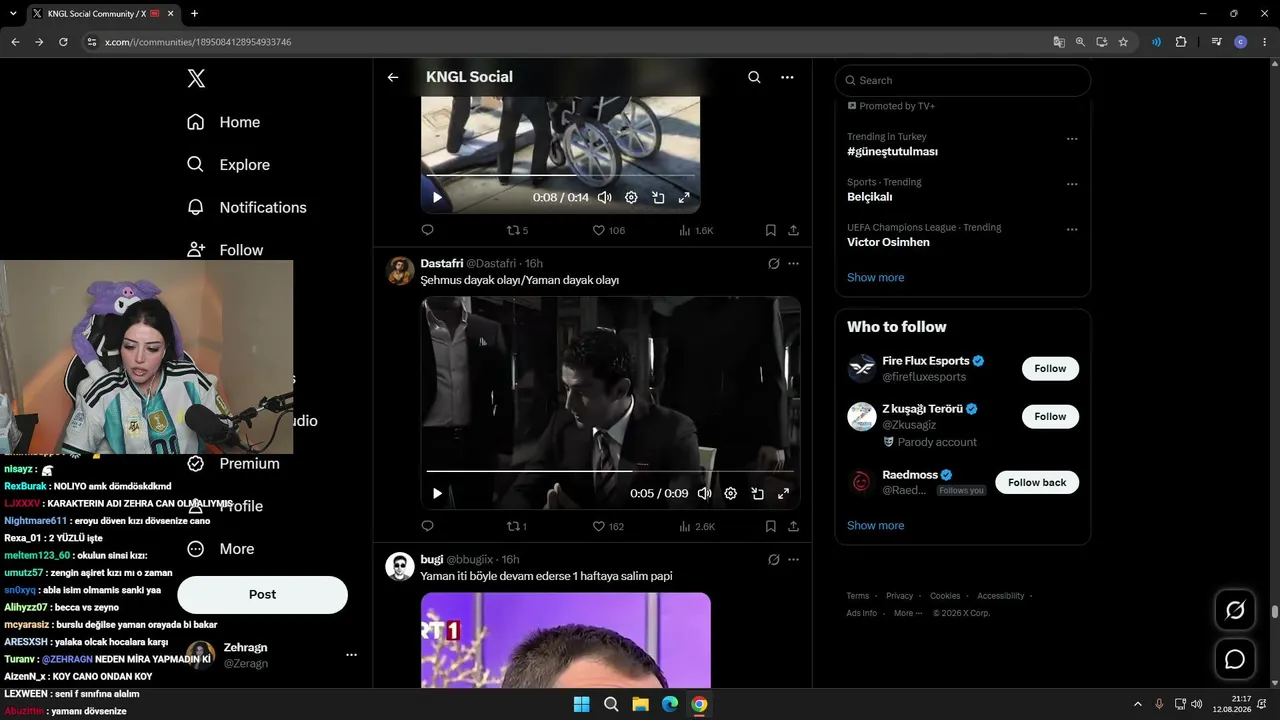Open Chrome extensions puzzle icon
The width and height of the screenshot is (1280, 720).
pyautogui.click(x=1181, y=42)
